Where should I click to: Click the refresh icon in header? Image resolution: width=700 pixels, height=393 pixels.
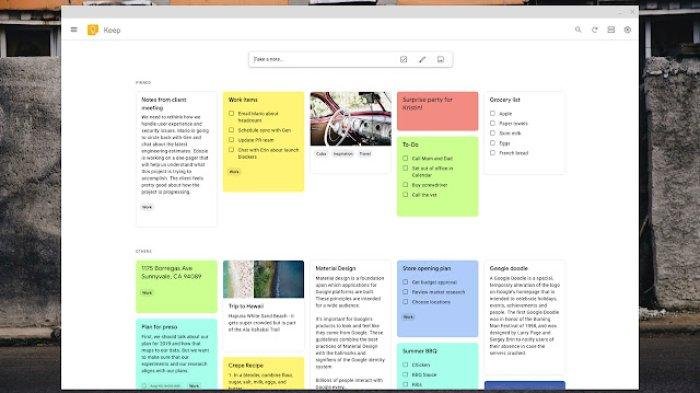click(x=595, y=30)
